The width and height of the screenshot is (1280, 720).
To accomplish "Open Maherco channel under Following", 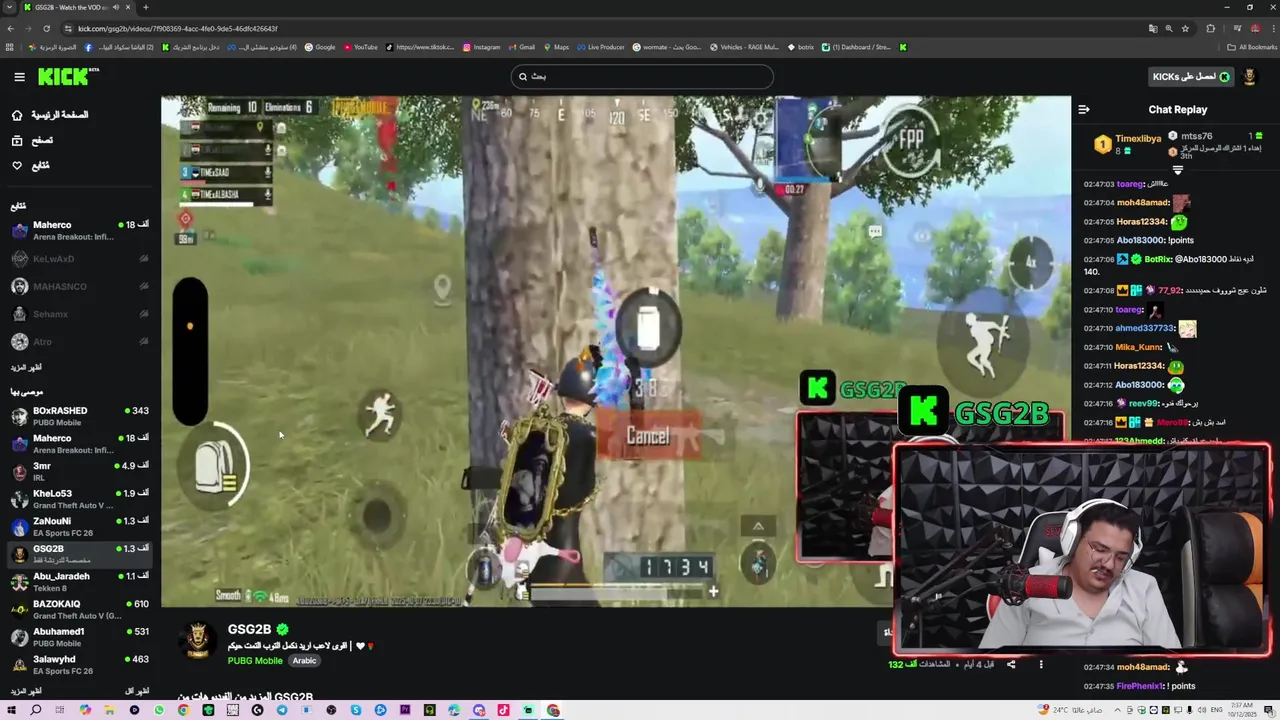I will (80, 231).
